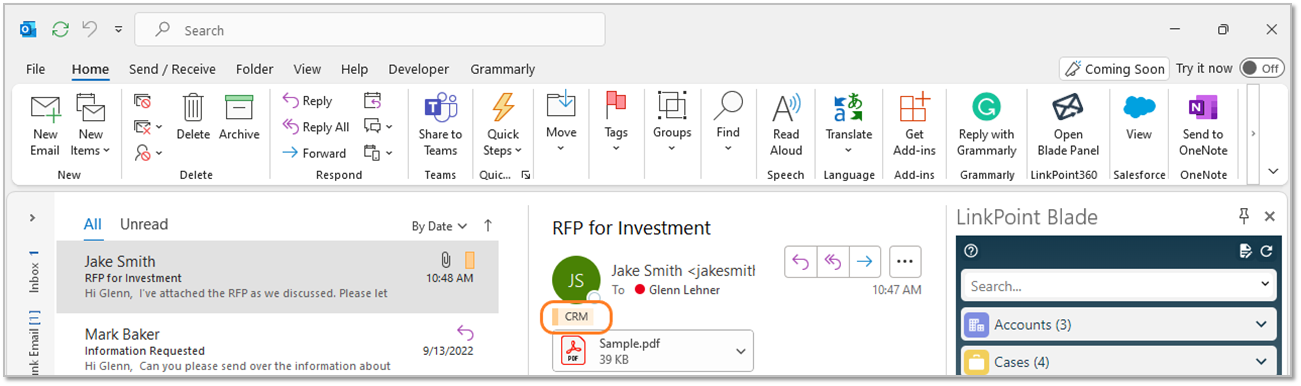1301x386 pixels.
Task: Show only Unread messages
Action: point(144,224)
